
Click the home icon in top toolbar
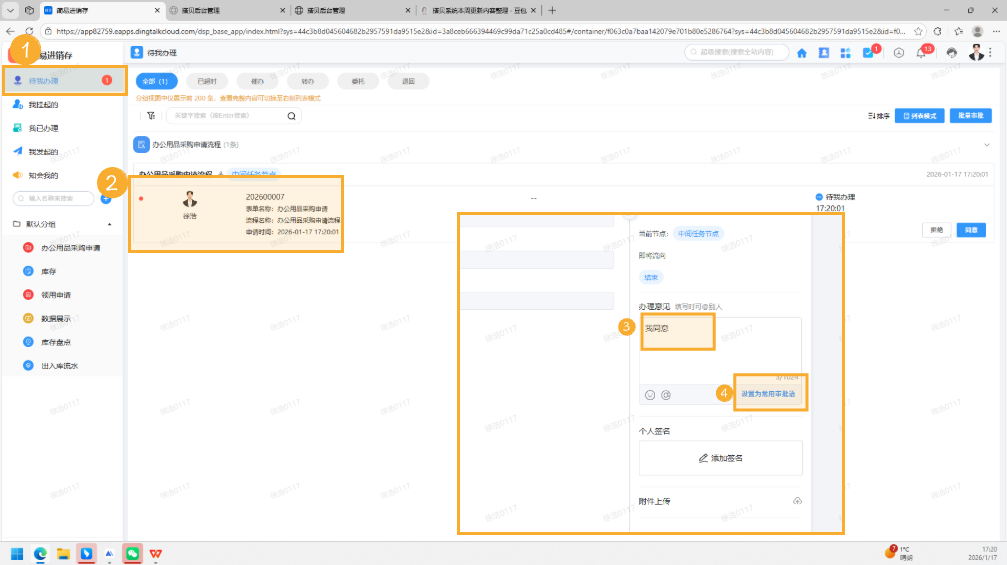802,53
